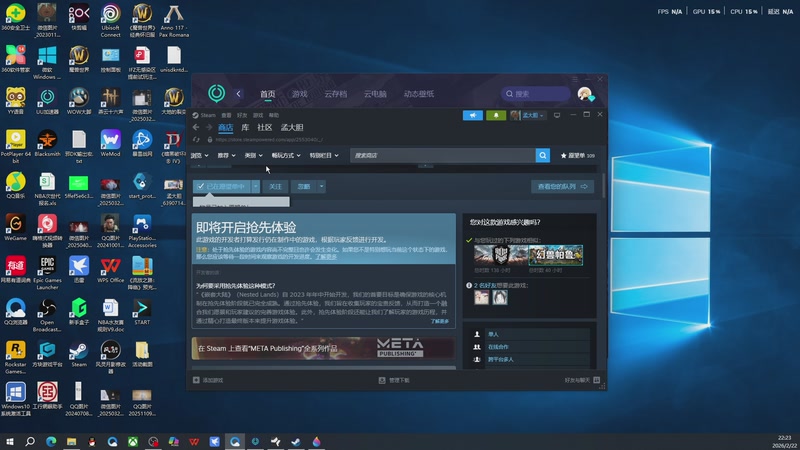The image size is (800, 450).
Task: Click the Steam announcements megaphone button
Action: pos(472,115)
